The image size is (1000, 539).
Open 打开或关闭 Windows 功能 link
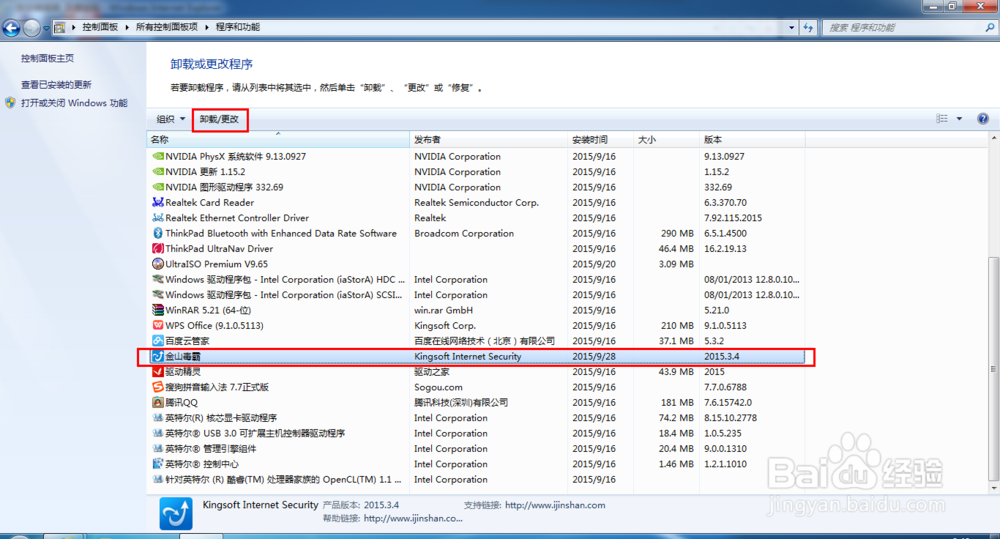74,103
